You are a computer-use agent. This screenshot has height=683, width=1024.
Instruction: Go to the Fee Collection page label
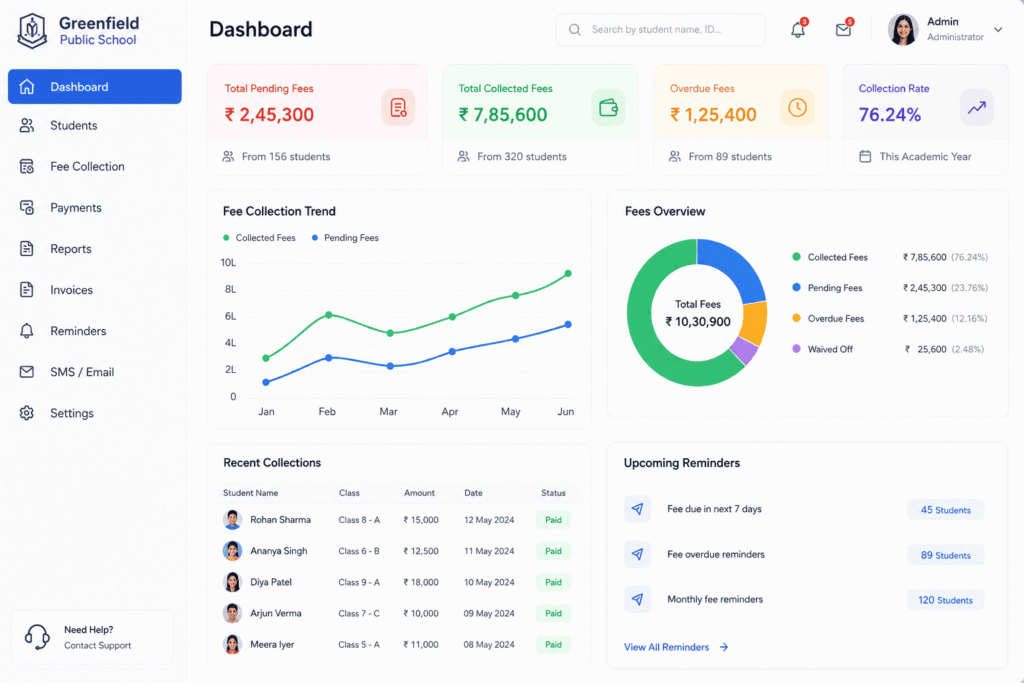point(88,167)
